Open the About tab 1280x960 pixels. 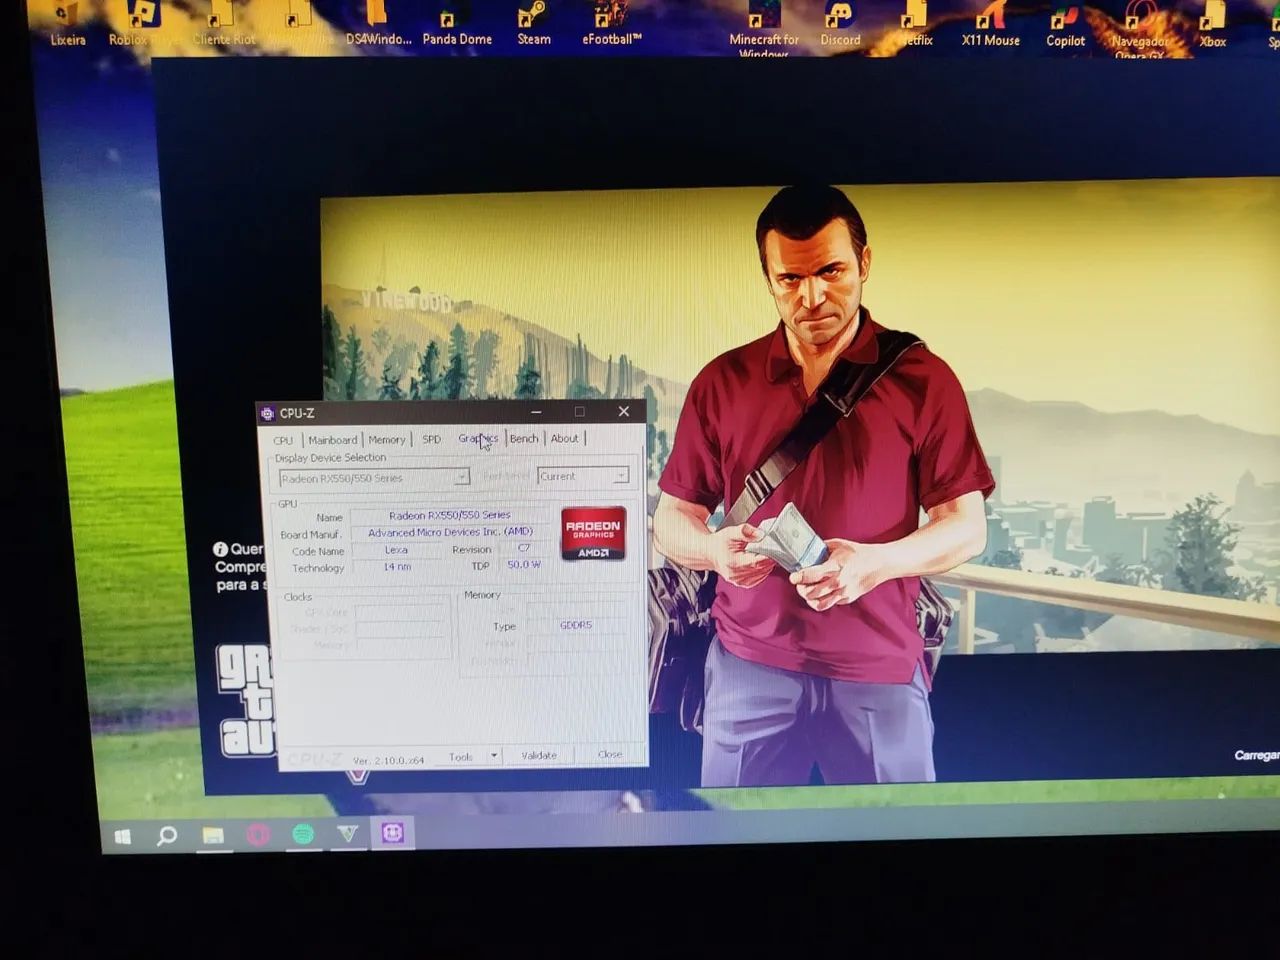pos(564,438)
